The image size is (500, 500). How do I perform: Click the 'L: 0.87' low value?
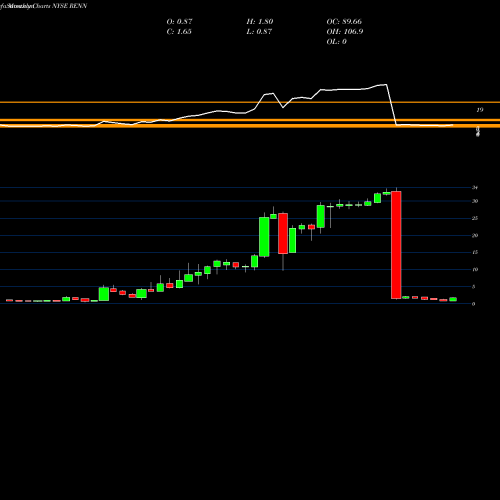[x=259, y=31]
